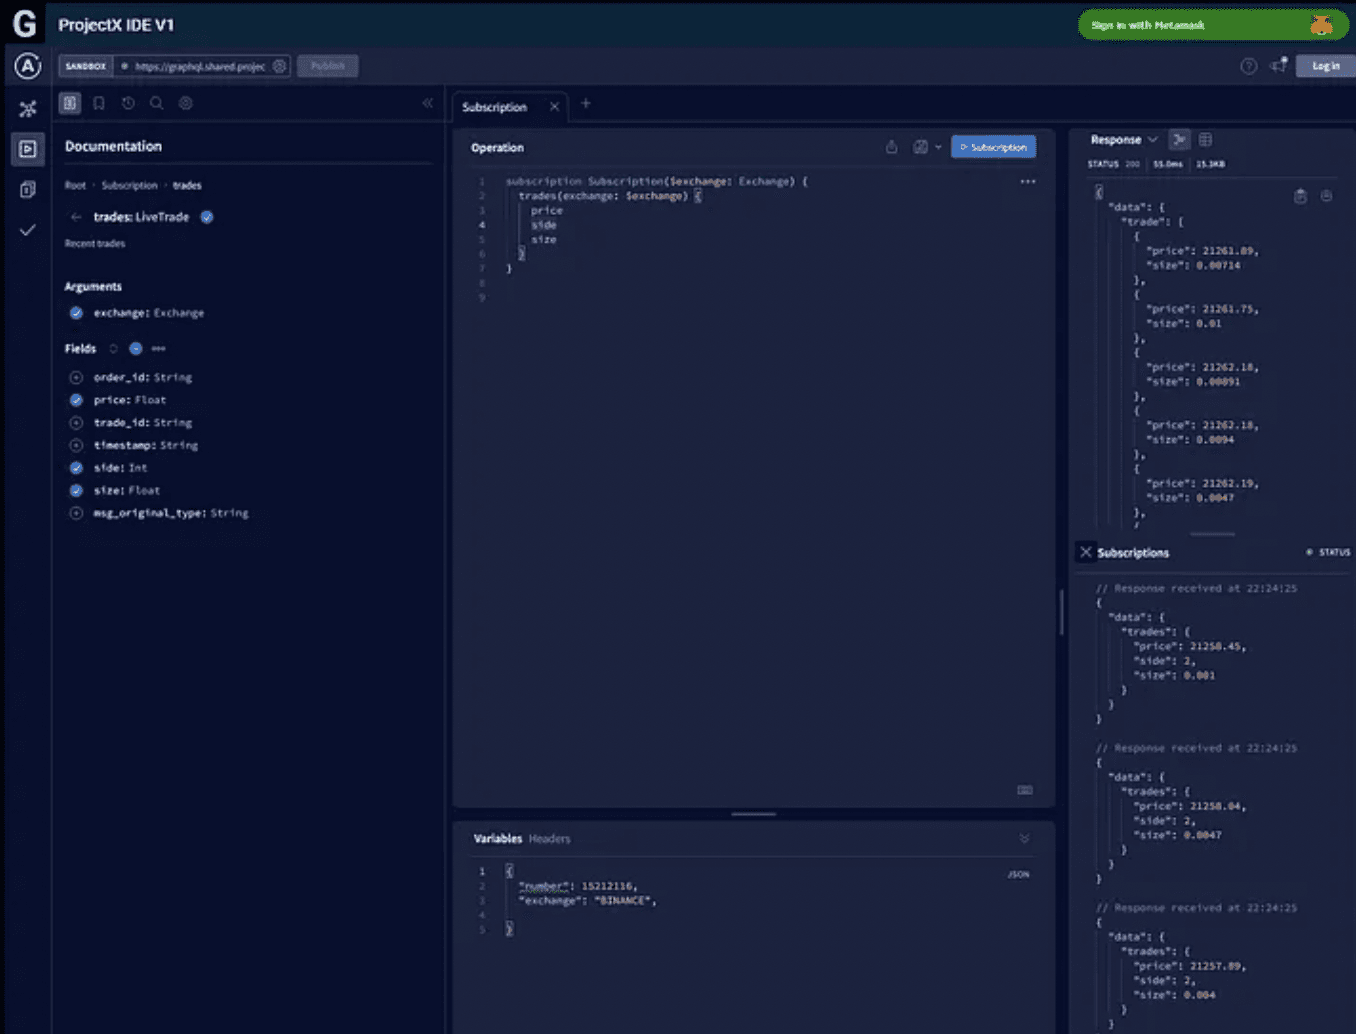Toggle the trades: LiveTrade checkmark
1356x1034 pixels.
(207, 217)
